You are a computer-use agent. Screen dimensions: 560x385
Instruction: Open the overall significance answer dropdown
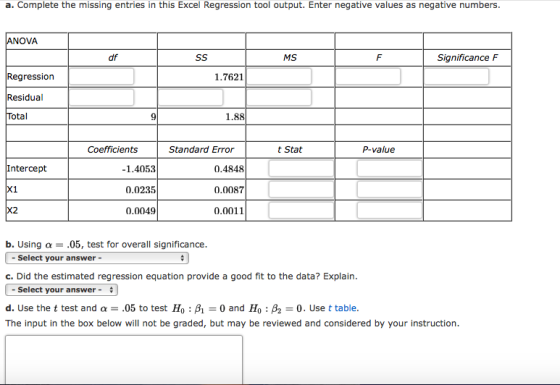[97, 258]
